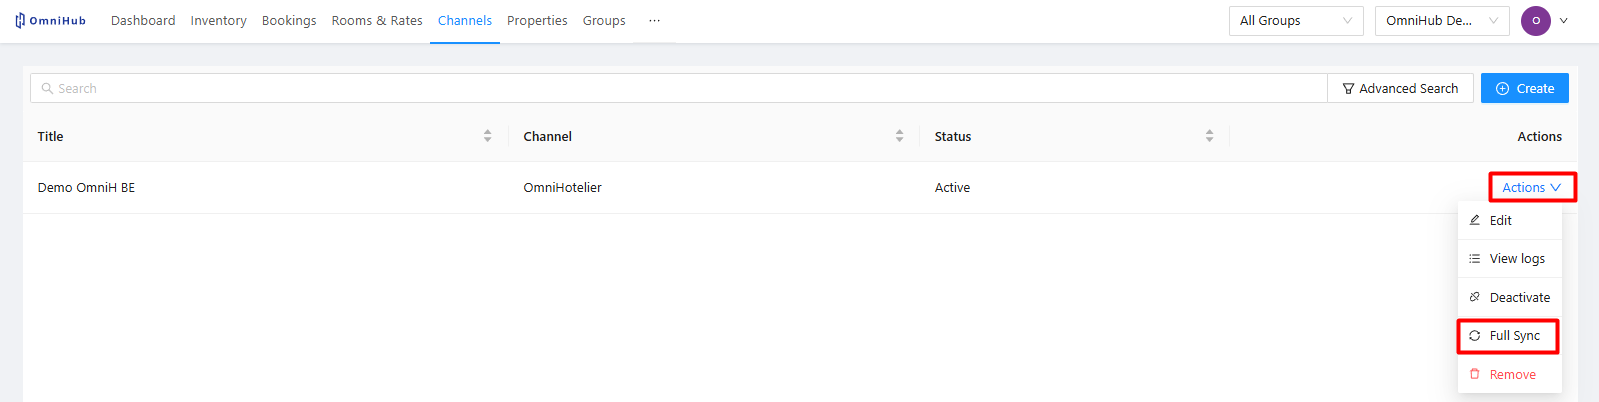Open the more navigation ellipsis menu
Viewport: 1599px width, 402px height.
point(654,20)
